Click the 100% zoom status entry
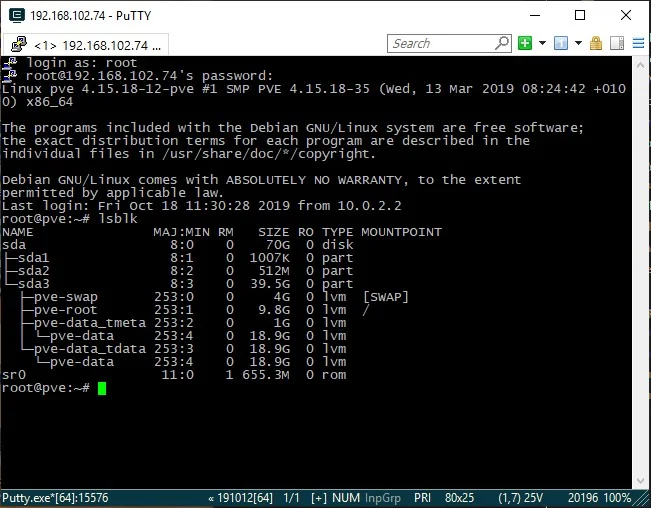The height and width of the screenshot is (508, 651). [617, 498]
